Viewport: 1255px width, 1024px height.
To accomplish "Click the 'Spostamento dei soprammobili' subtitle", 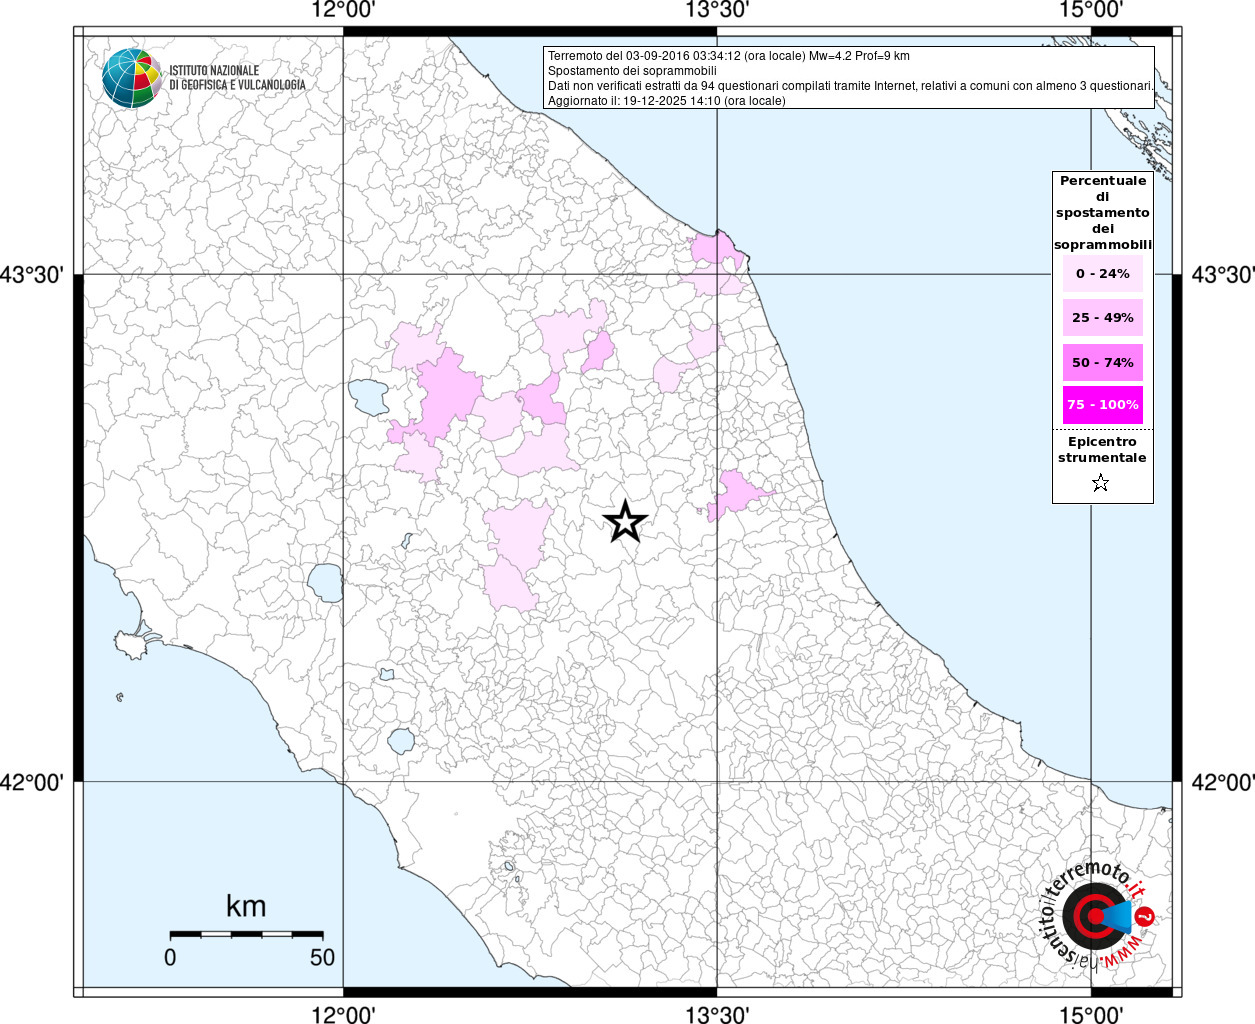I will point(632,71).
